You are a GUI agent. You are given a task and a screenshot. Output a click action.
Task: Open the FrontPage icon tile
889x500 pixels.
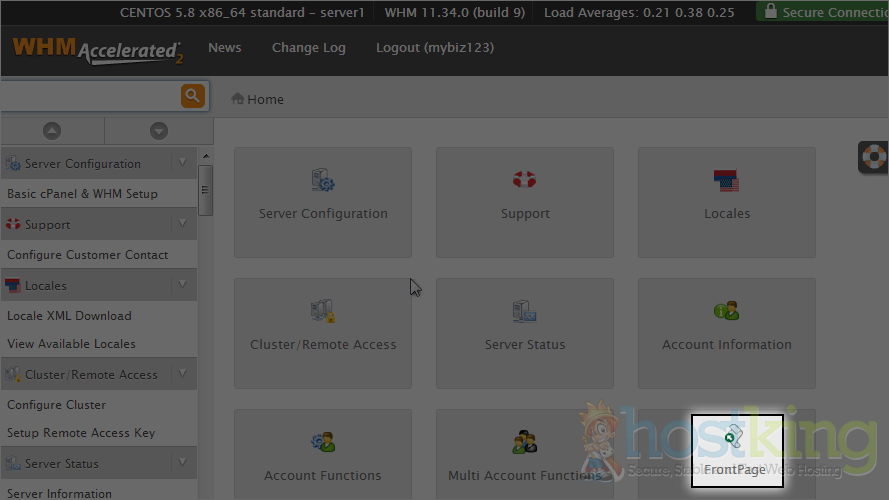coord(736,451)
